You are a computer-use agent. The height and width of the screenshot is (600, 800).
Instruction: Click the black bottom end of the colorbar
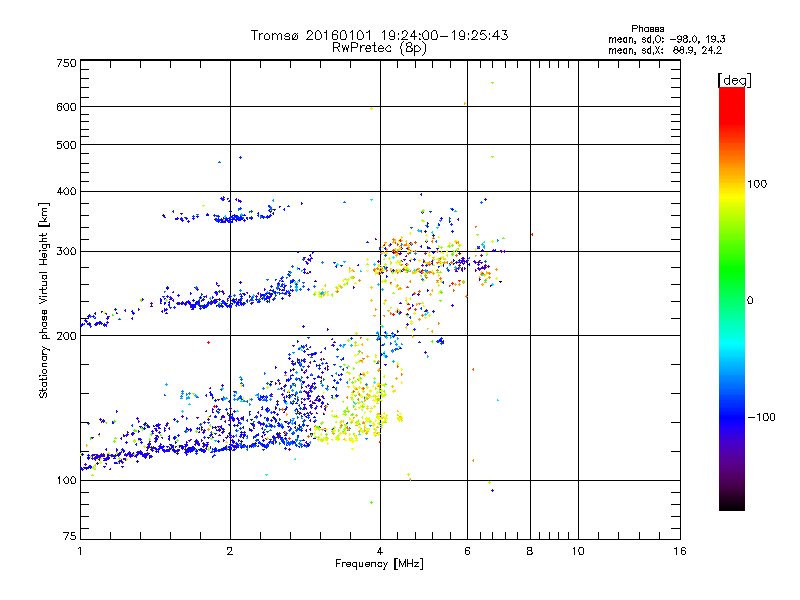pos(732,503)
